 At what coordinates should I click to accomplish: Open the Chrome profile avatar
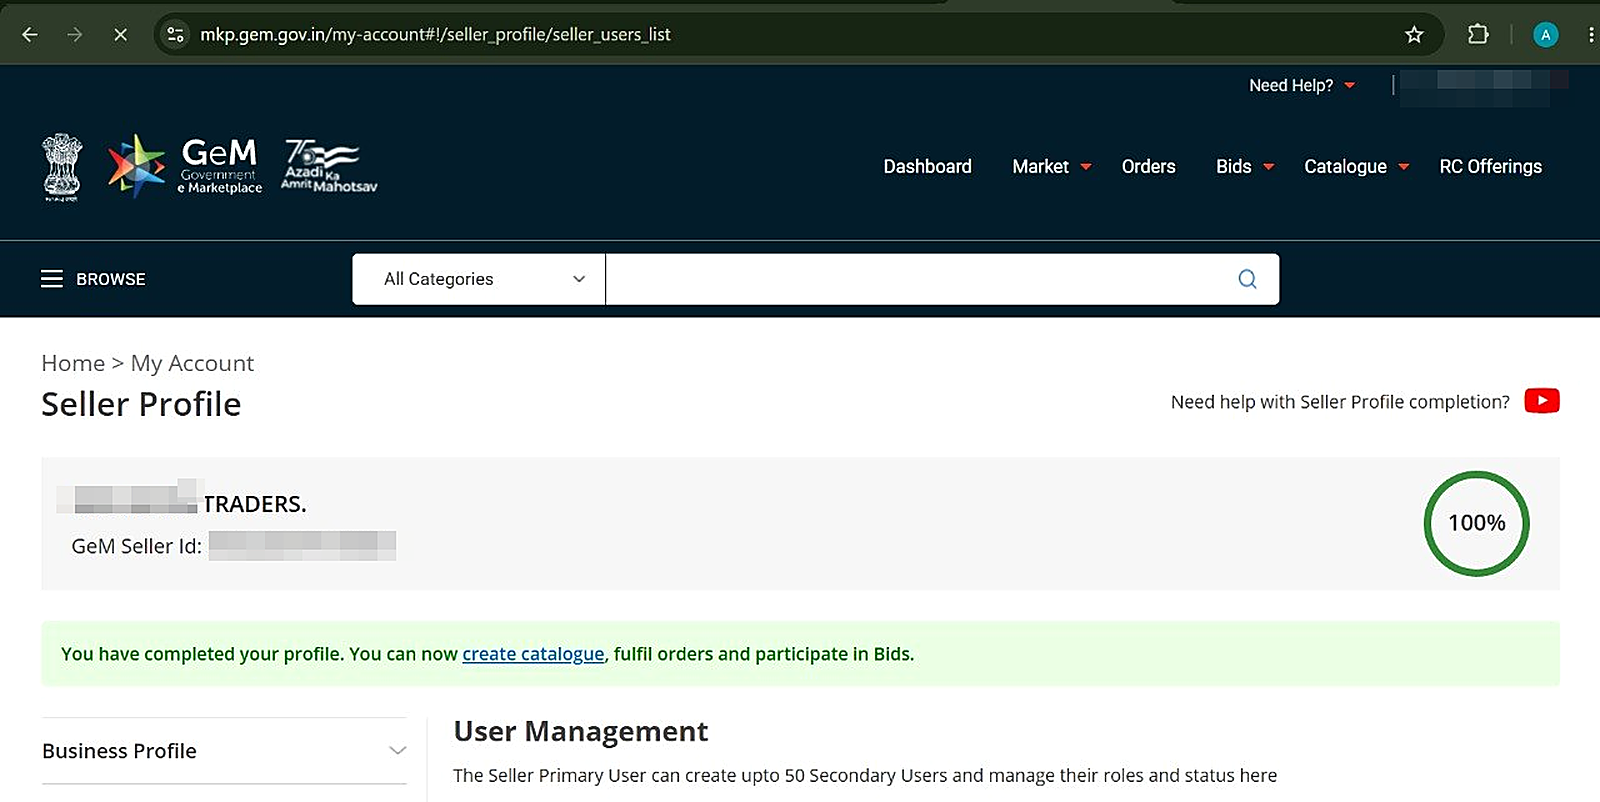[1545, 35]
